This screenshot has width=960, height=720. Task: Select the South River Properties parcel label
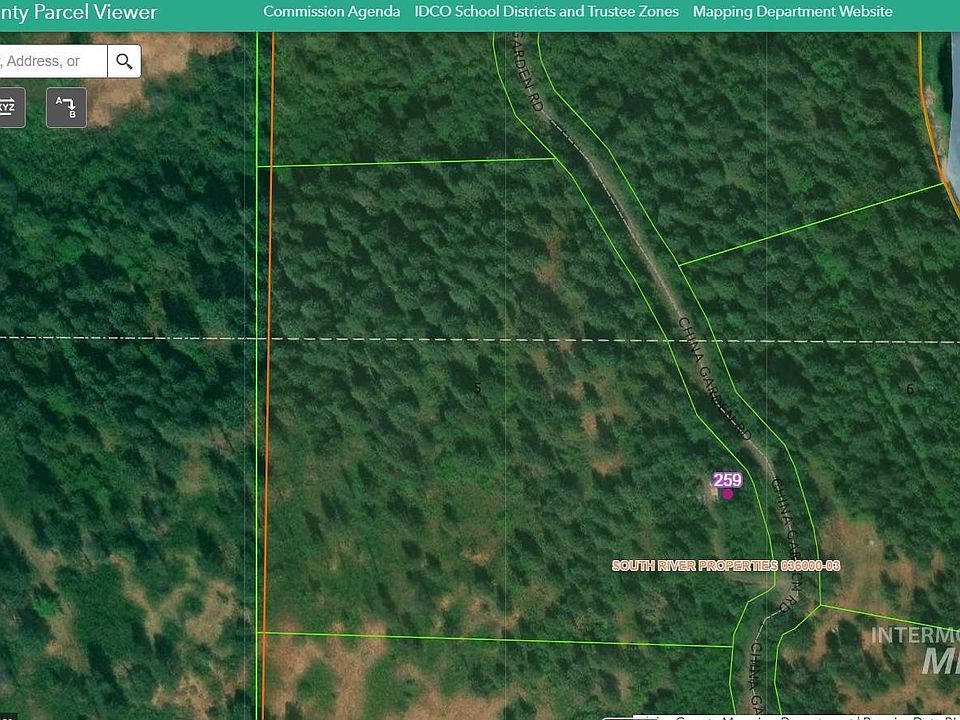pyautogui.click(x=725, y=566)
